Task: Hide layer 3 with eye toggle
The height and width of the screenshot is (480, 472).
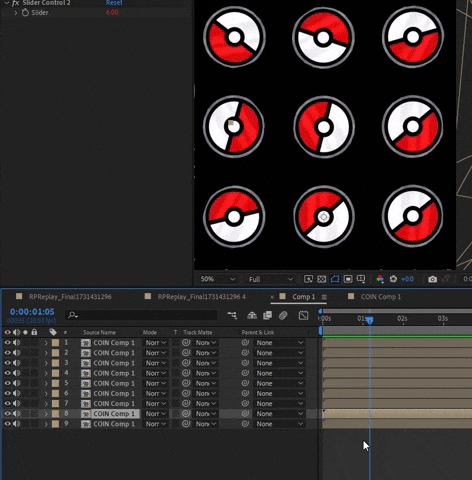Action: pos(7,363)
